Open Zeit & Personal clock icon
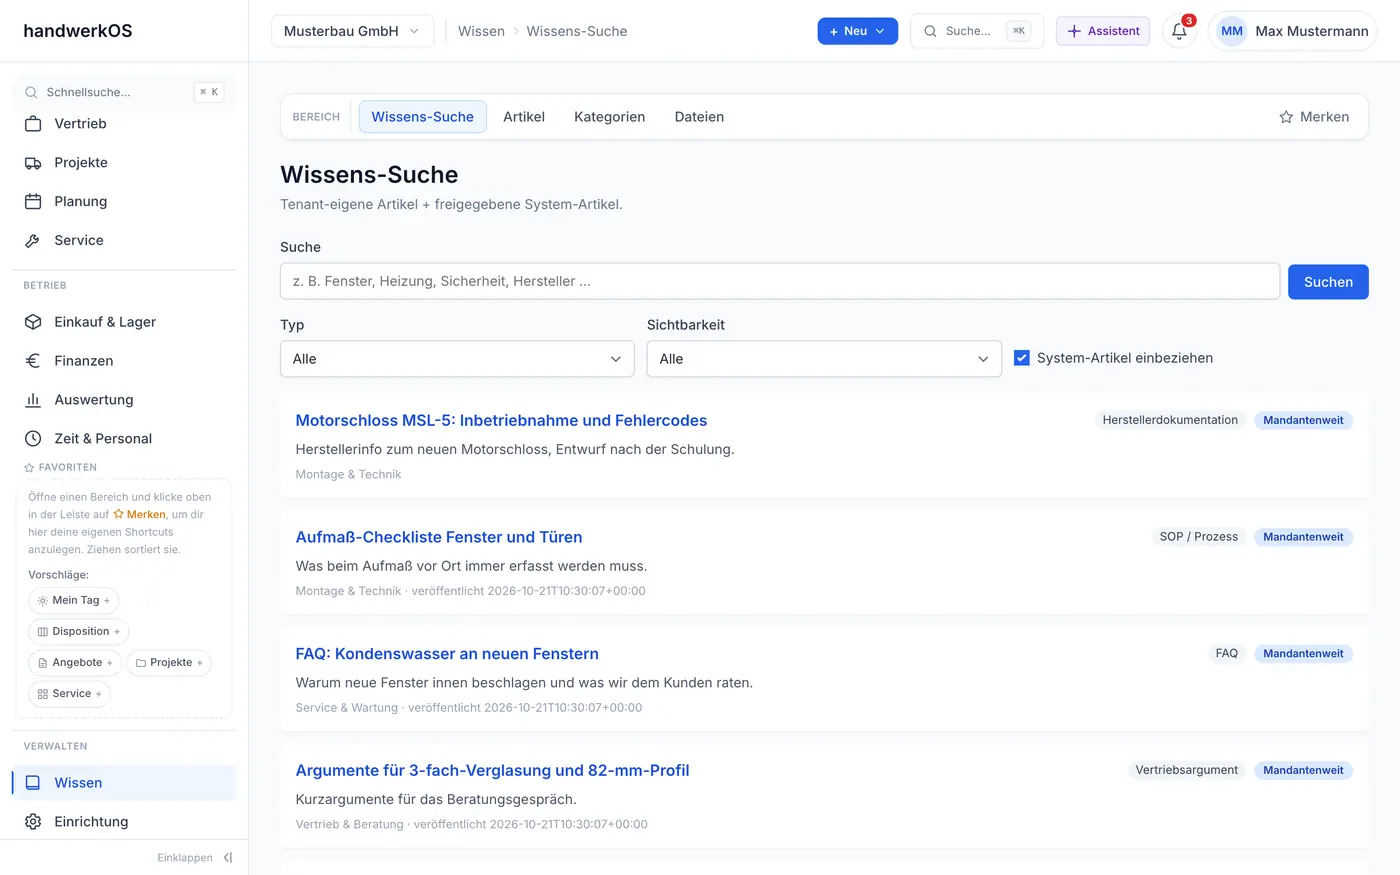The width and height of the screenshot is (1400, 875). (x=33, y=439)
